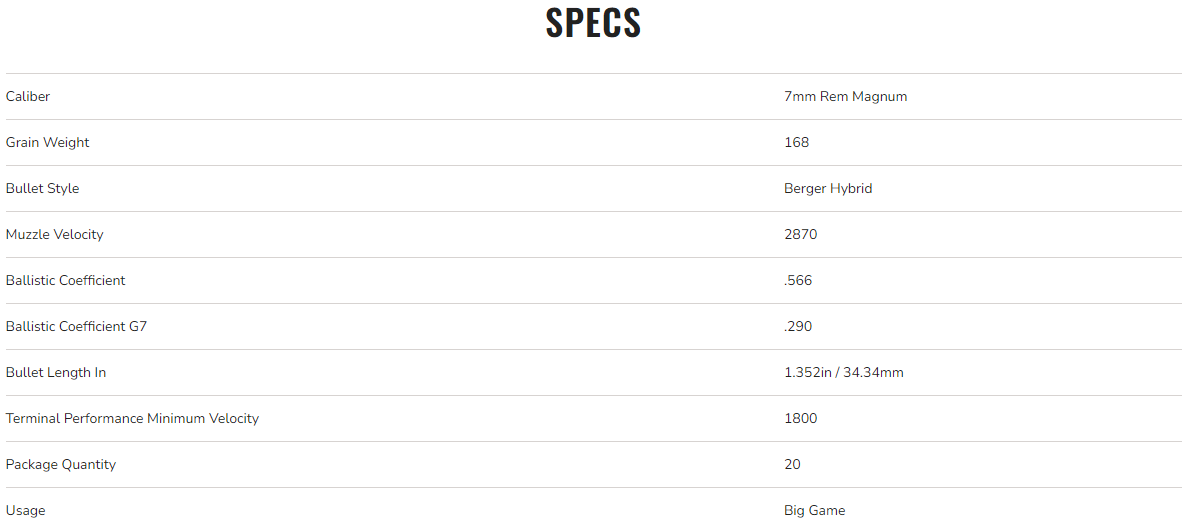
Task: Select the .290 G7 coefficient value
Action: click(798, 327)
